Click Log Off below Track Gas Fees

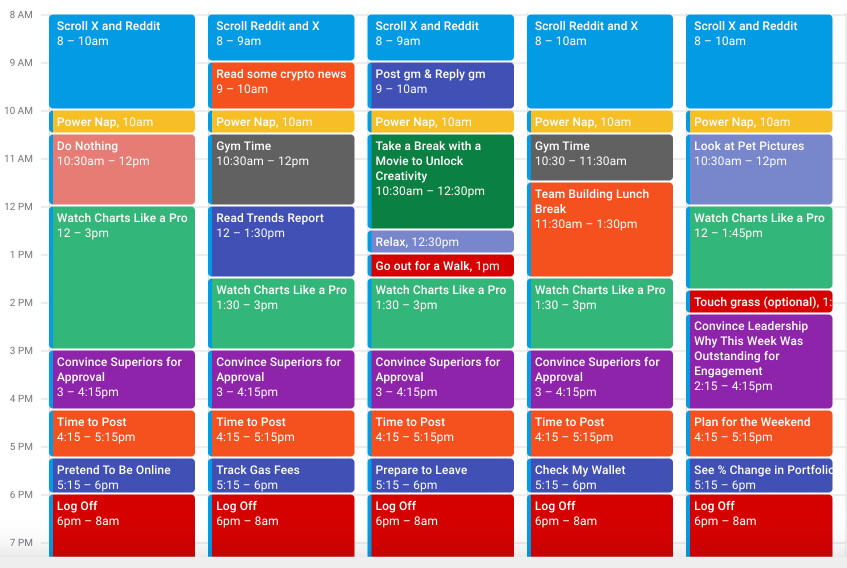point(281,526)
